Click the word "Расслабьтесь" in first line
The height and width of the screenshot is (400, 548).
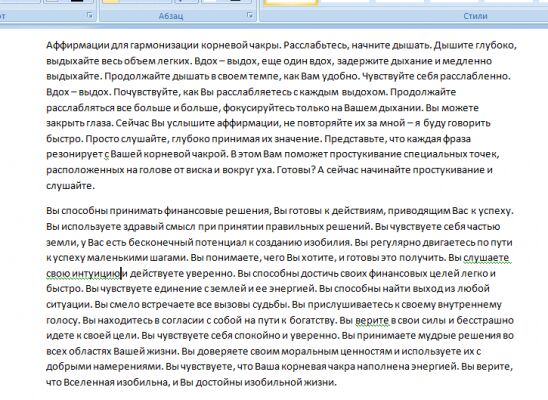(316, 45)
